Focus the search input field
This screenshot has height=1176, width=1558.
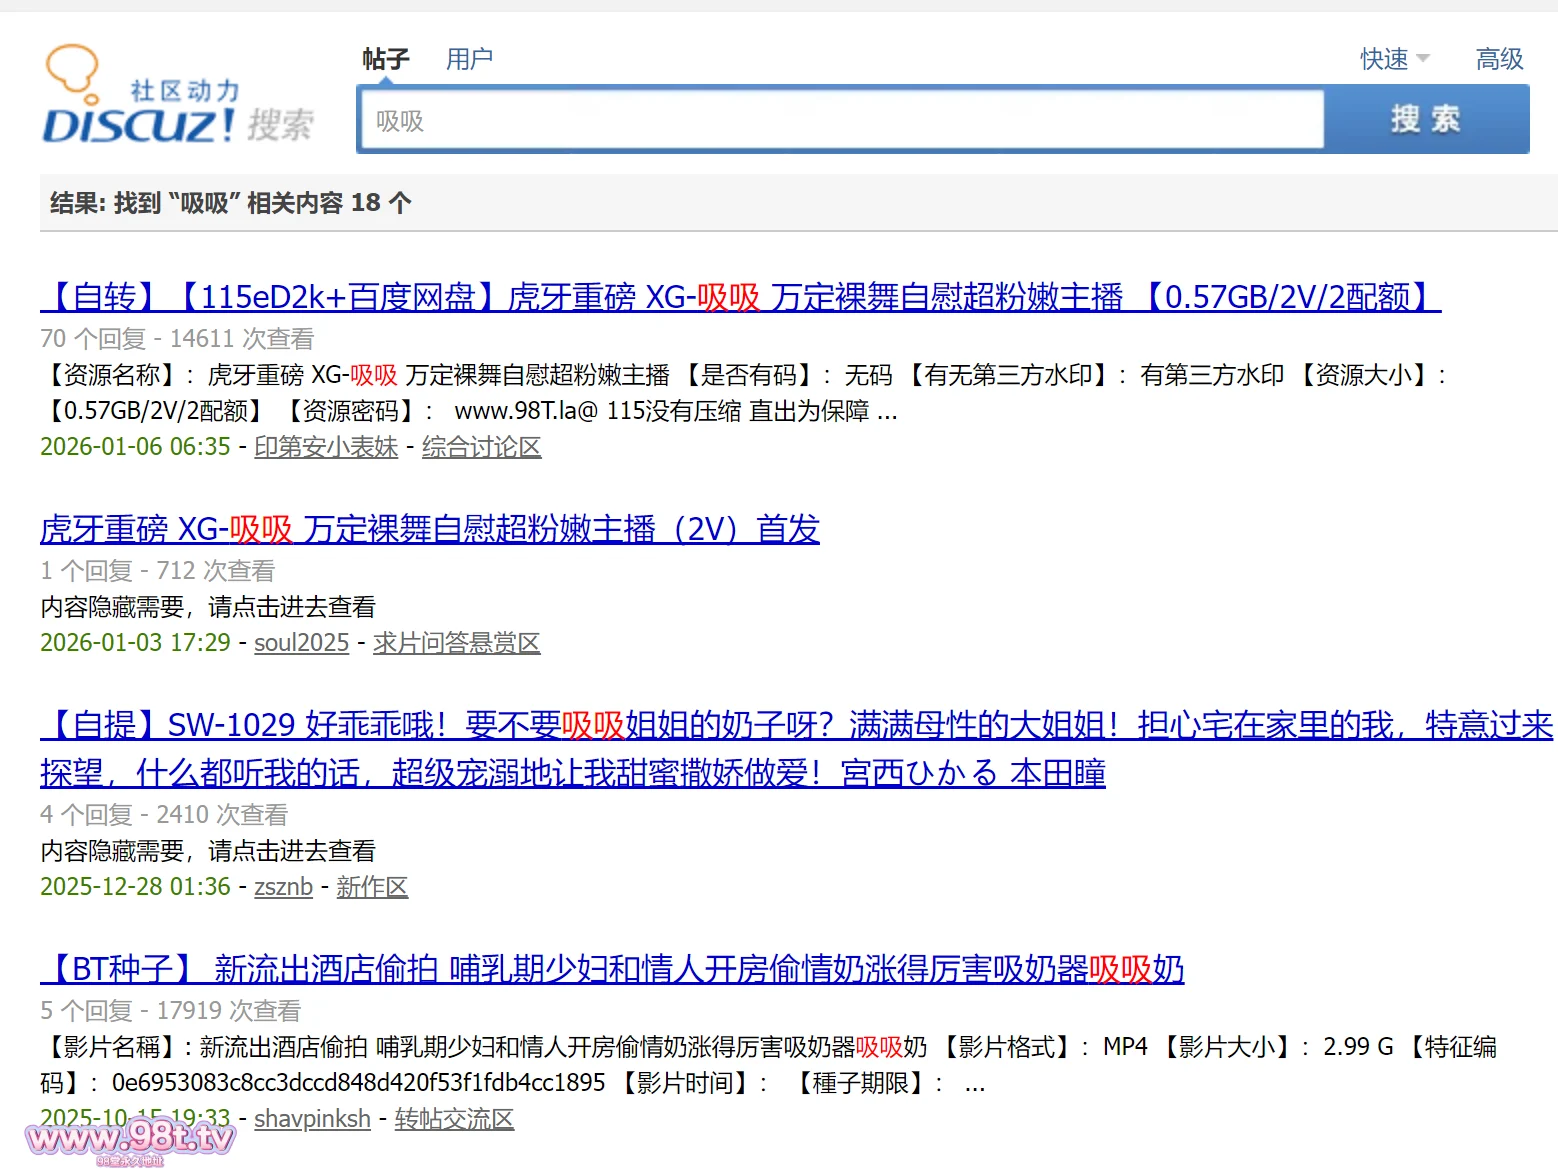840,121
